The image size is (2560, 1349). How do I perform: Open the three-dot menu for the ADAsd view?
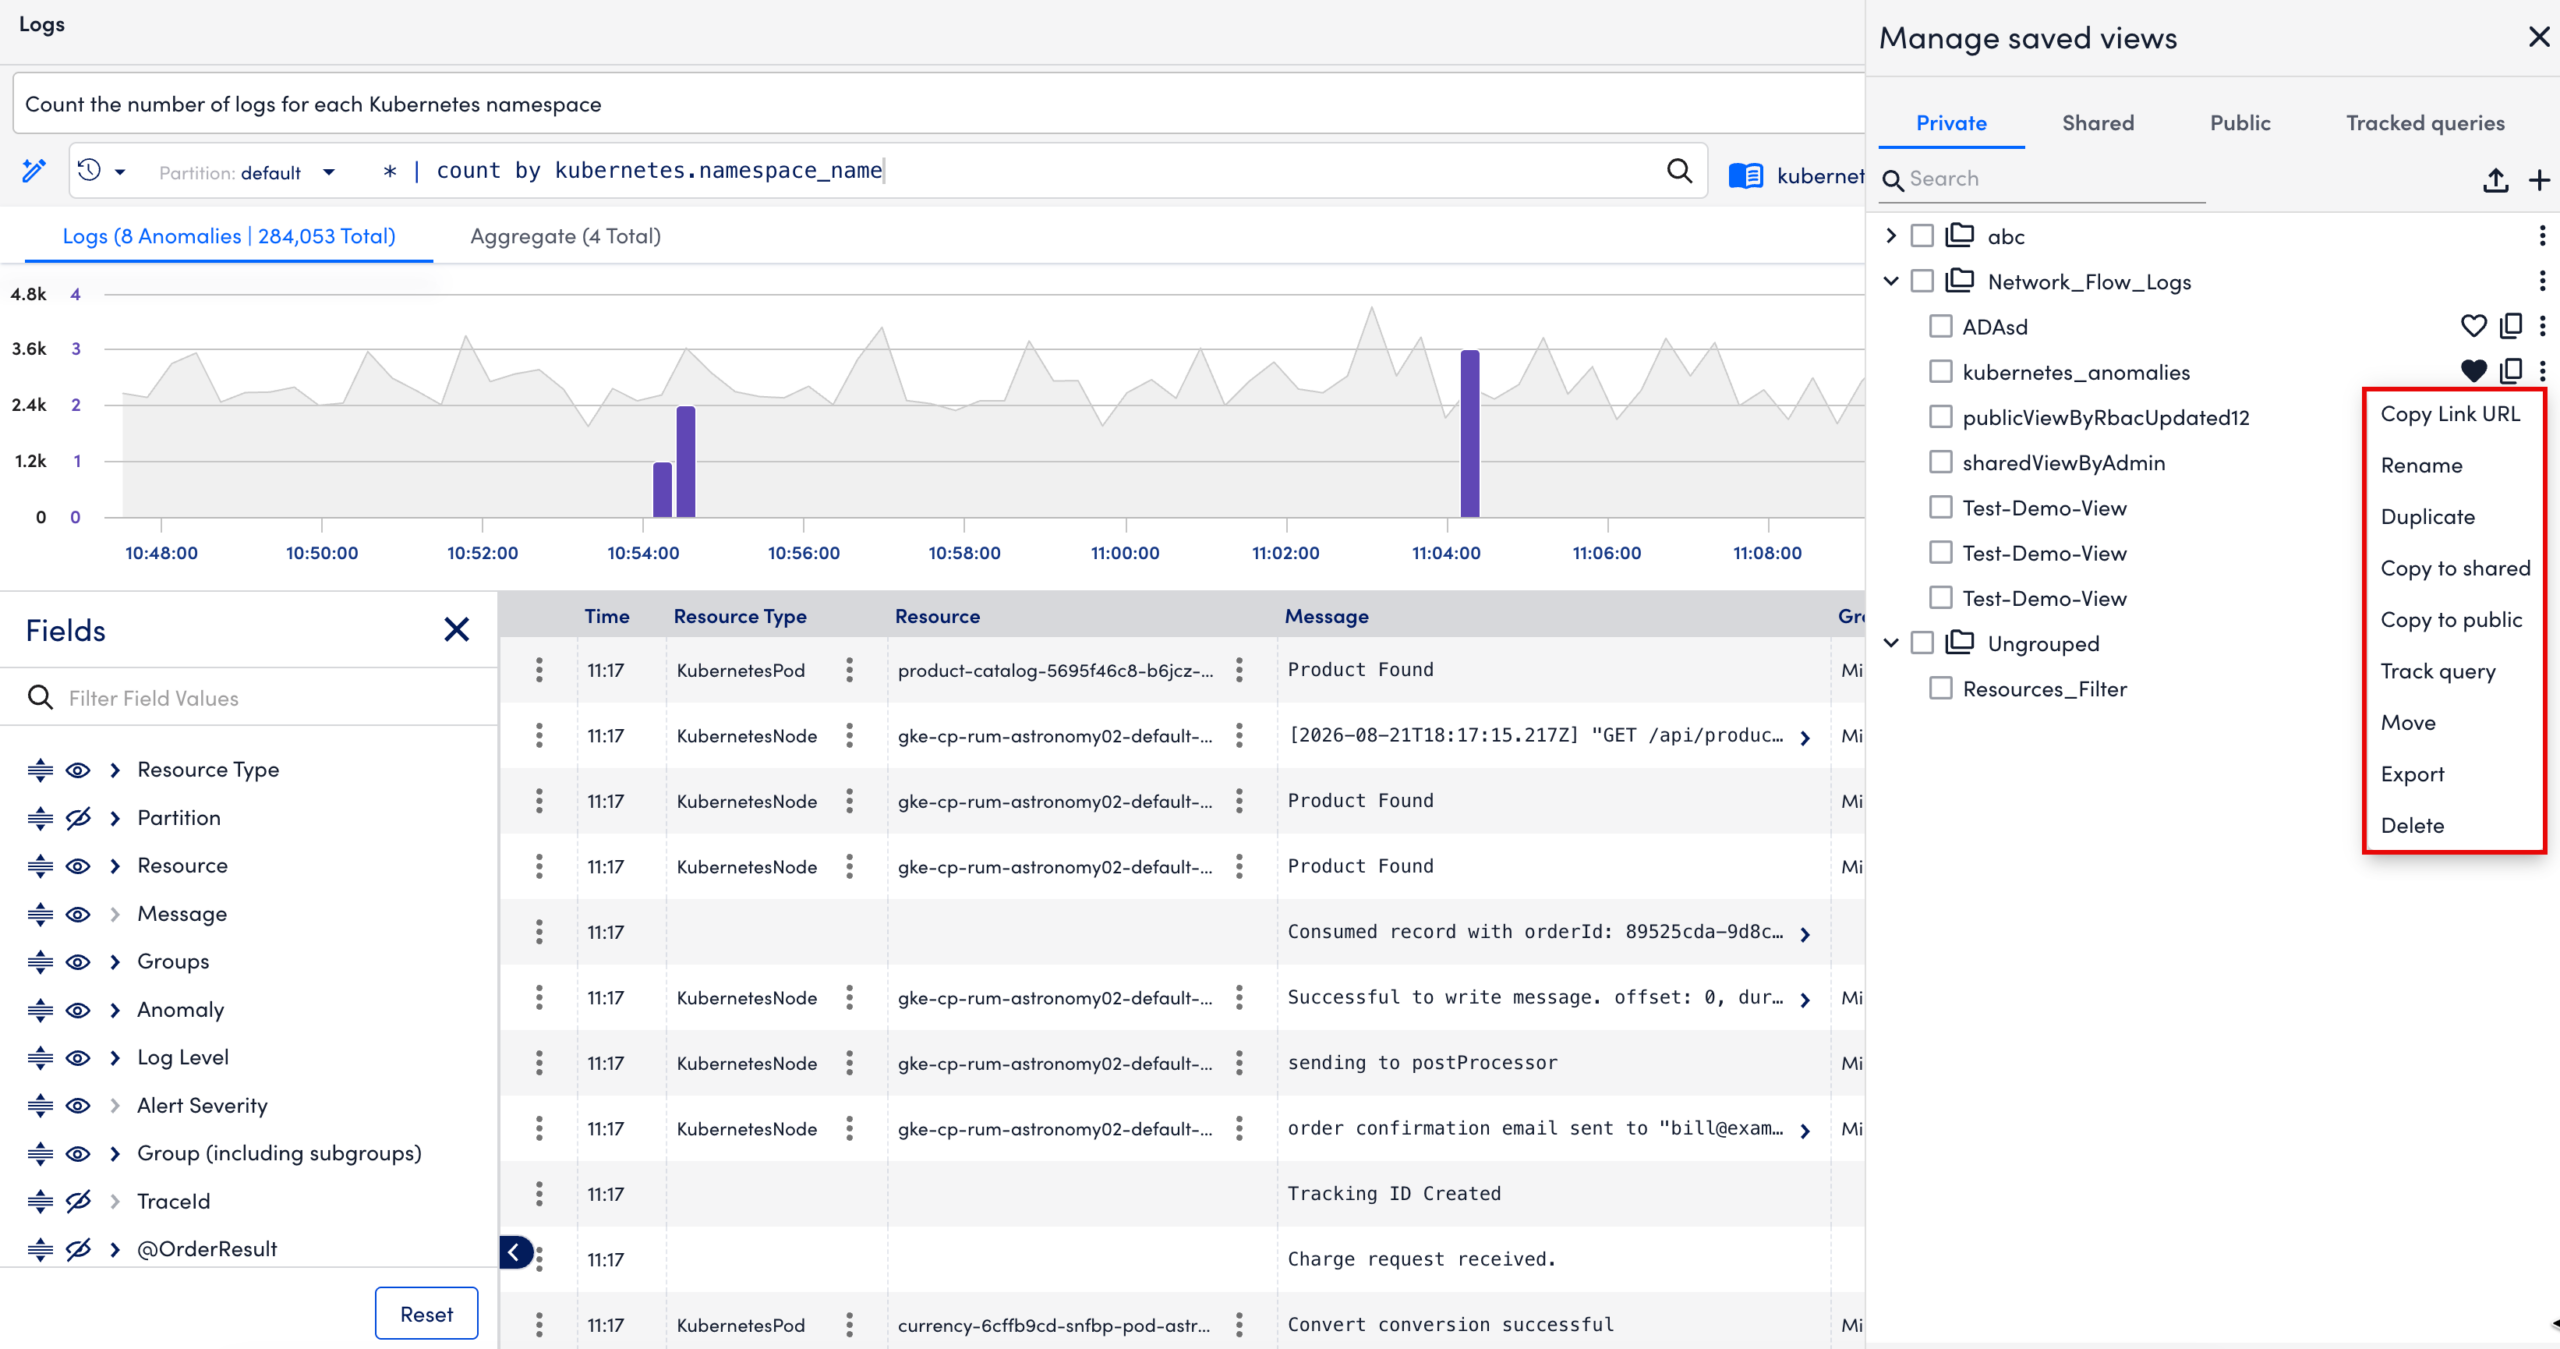click(2542, 326)
